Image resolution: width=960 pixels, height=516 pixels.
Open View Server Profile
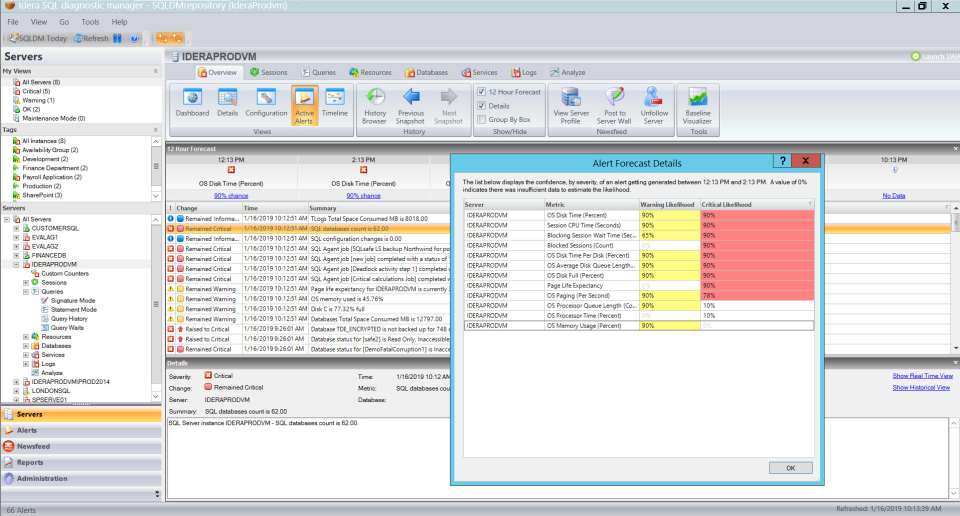(571, 106)
